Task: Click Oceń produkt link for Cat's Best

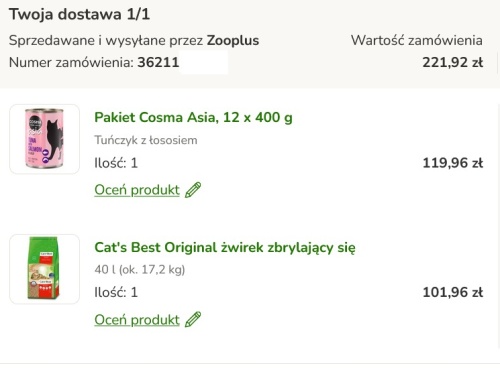Action: tap(137, 320)
